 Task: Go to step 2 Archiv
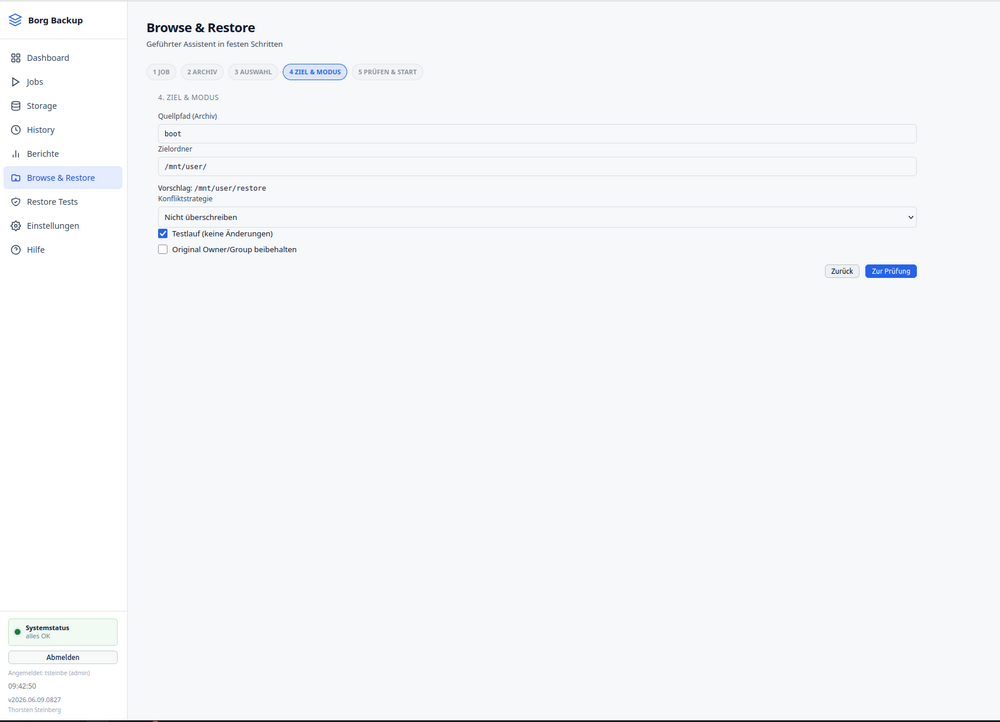pos(202,72)
